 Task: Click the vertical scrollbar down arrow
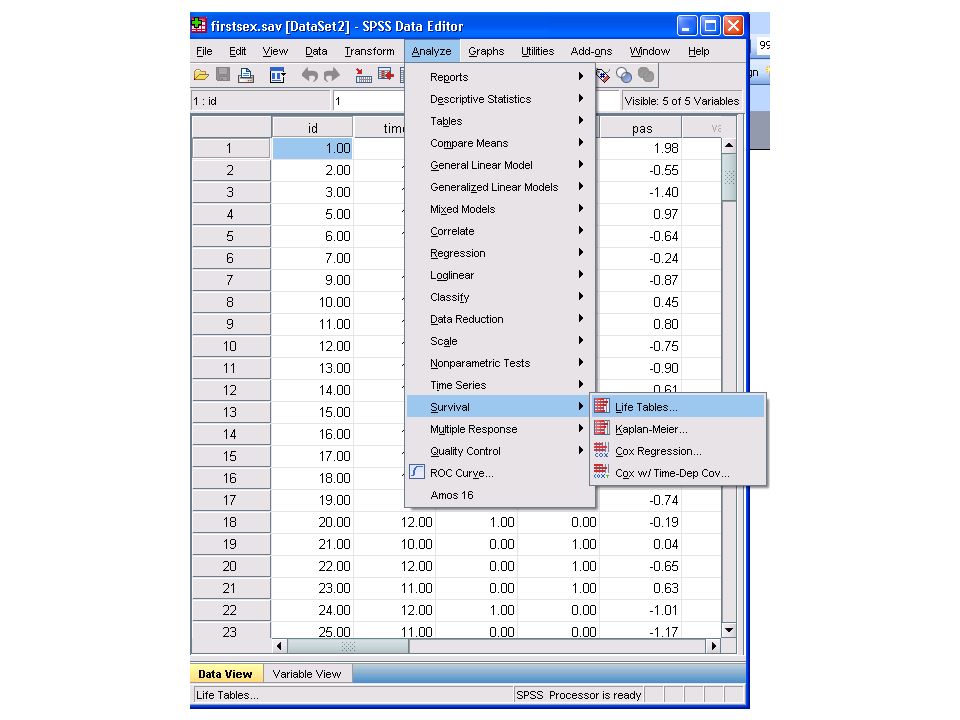tap(729, 630)
